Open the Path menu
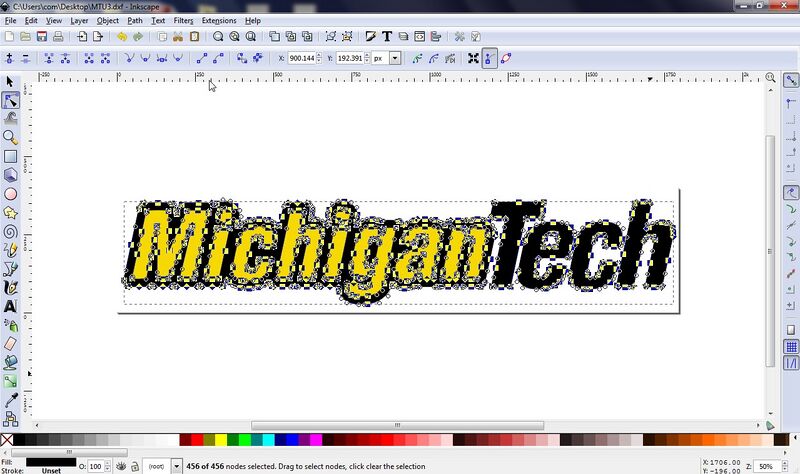The image size is (800, 474). point(135,20)
